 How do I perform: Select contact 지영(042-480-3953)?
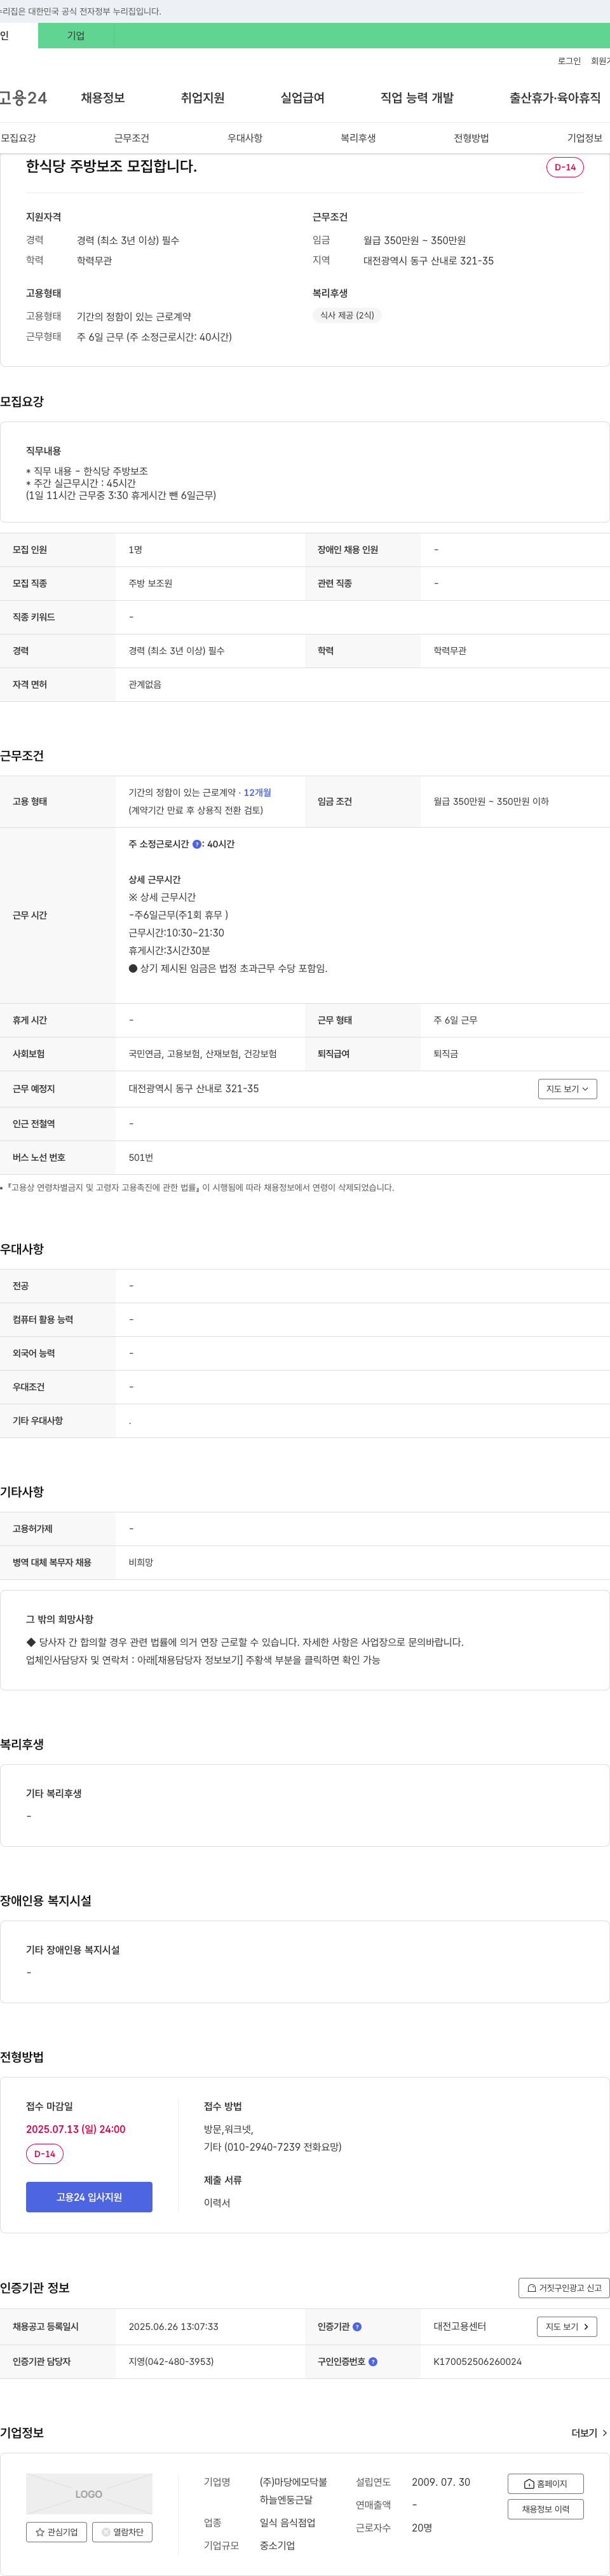coord(171,2362)
